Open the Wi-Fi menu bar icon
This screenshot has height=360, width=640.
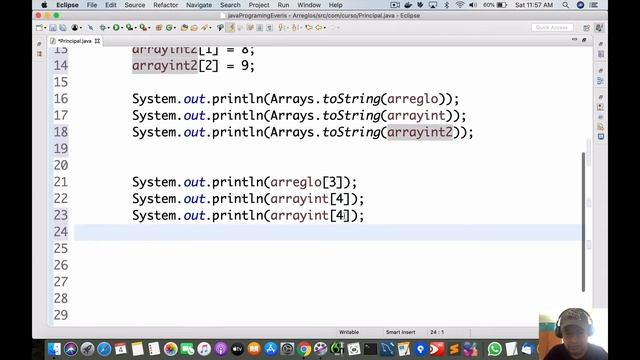coord(460,5)
